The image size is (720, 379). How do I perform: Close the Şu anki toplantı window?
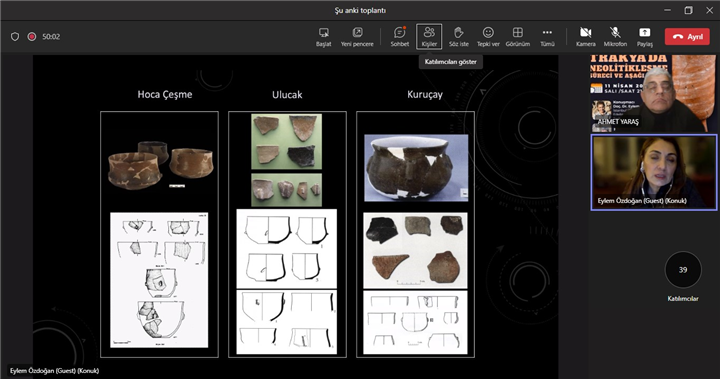click(709, 10)
